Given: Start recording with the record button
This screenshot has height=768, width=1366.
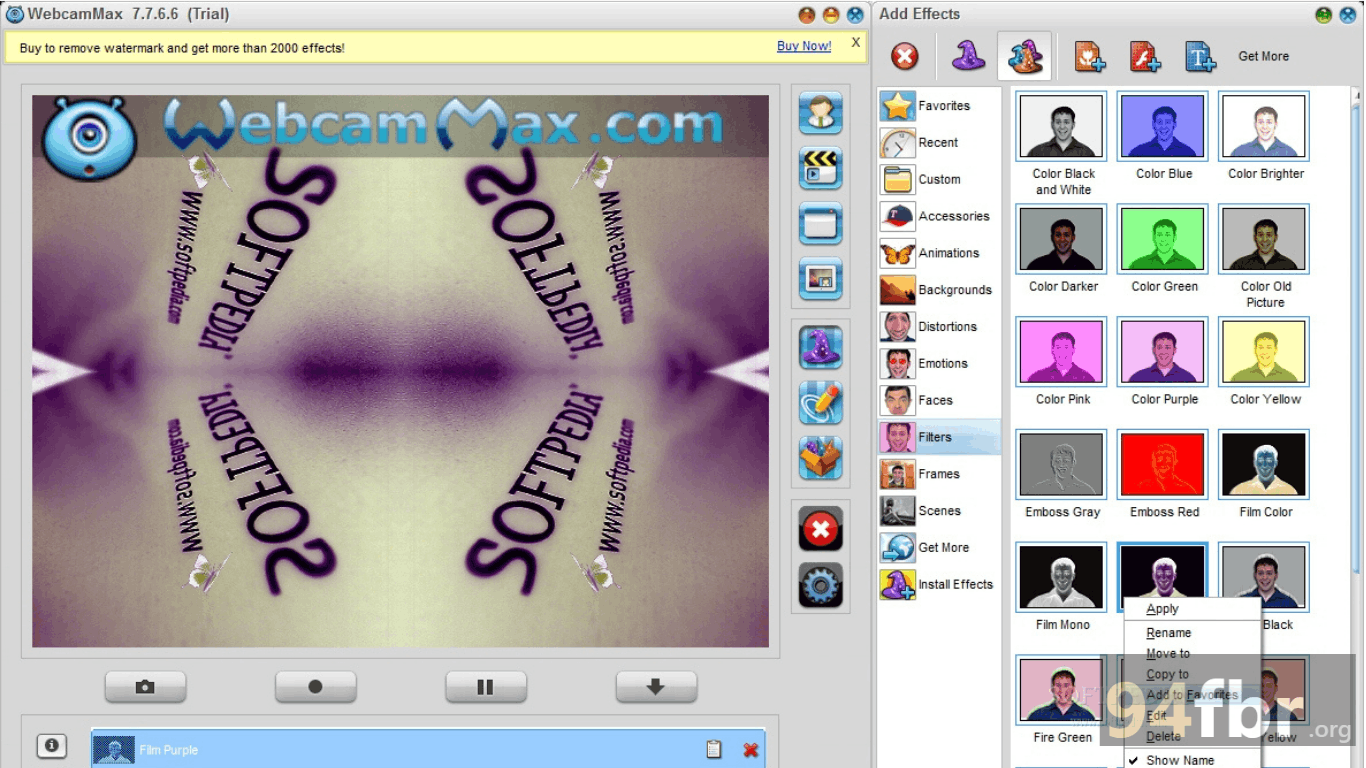Looking at the screenshot, I should click(x=315, y=687).
